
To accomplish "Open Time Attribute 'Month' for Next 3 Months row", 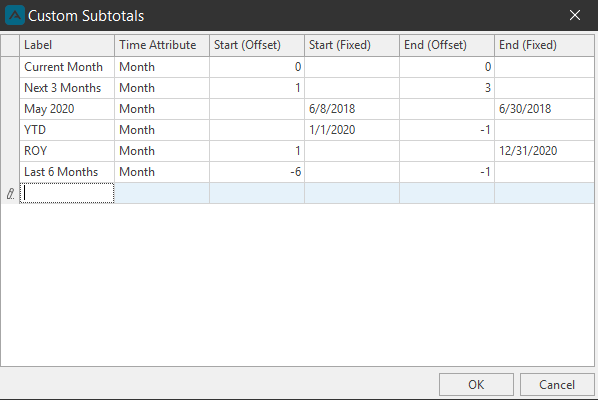I will (x=162, y=88).
